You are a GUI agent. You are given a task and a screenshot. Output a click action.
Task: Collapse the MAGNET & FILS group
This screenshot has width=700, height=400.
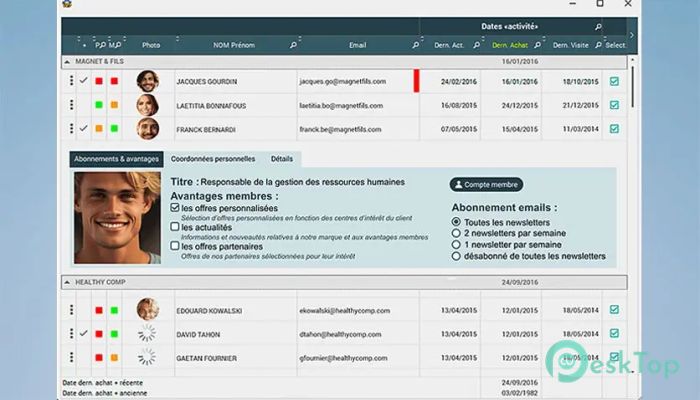(67, 62)
